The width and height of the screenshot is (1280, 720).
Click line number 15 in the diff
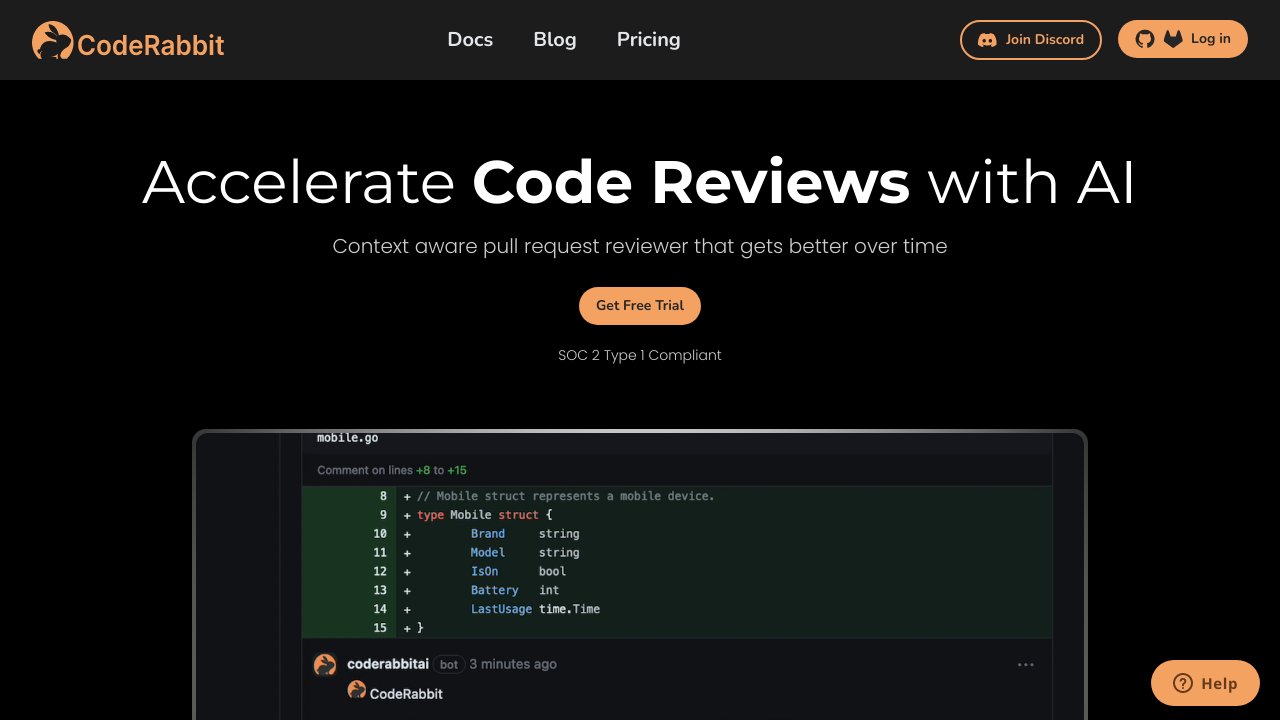coord(380,628)
